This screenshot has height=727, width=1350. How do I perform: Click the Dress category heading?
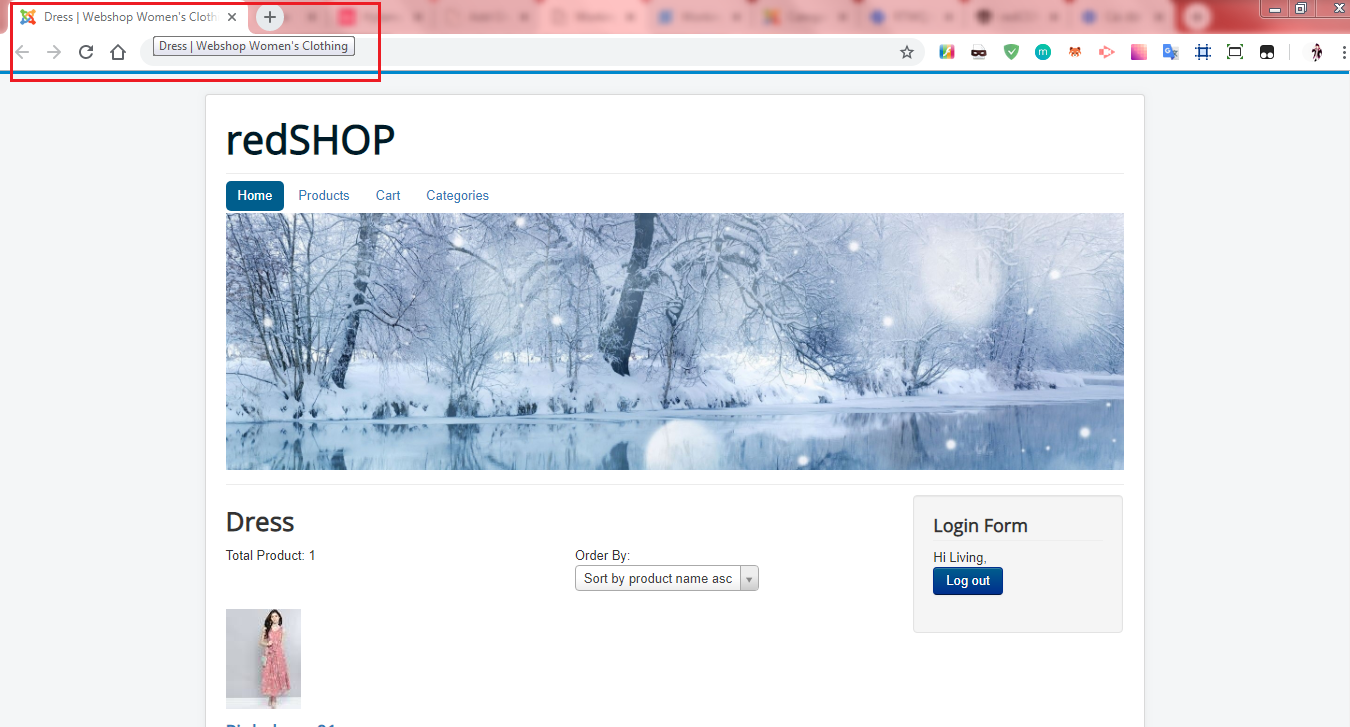260,522
